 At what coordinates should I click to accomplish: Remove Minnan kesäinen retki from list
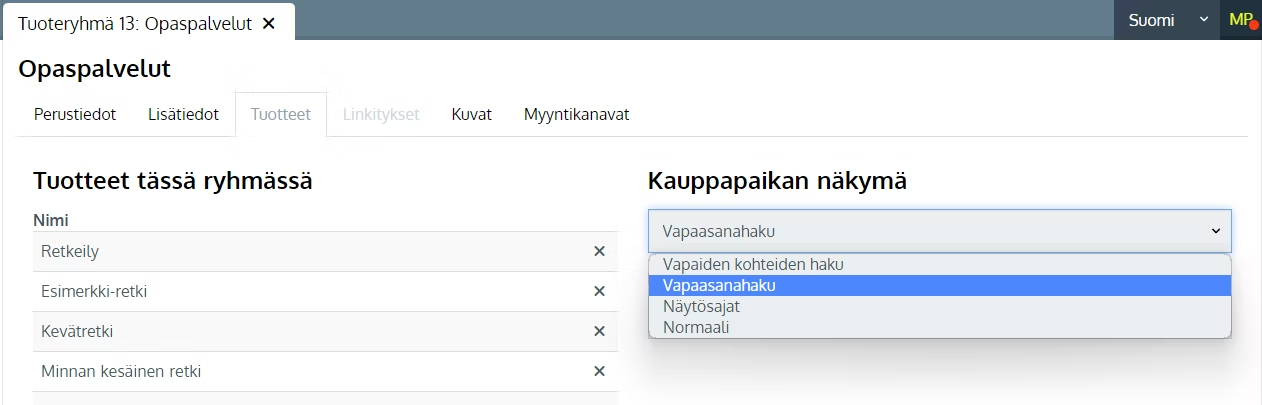click(600, 371)
